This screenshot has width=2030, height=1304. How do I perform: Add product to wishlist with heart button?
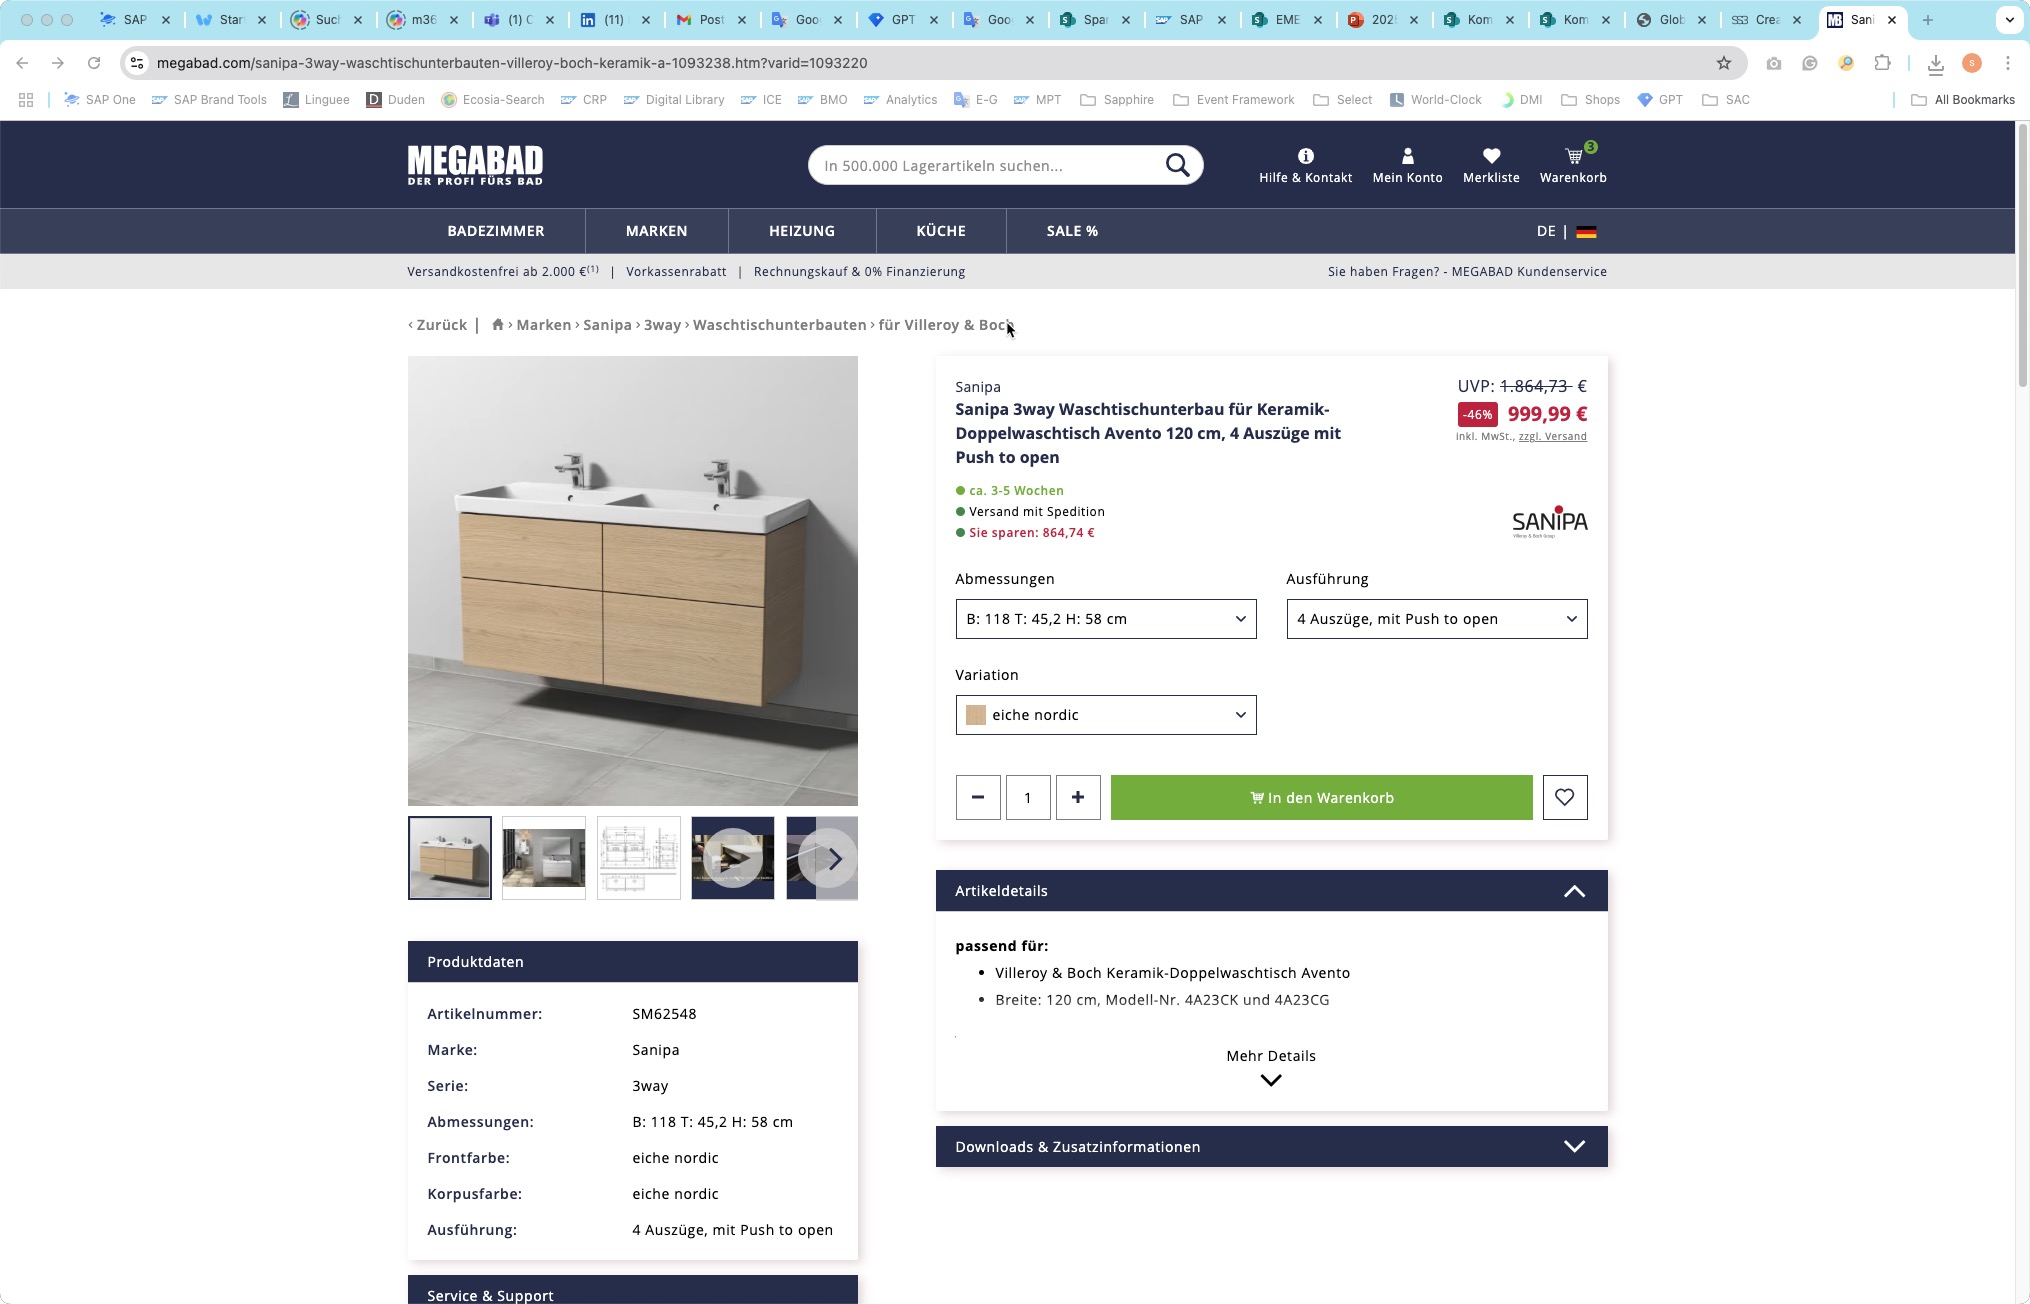click(1564, 797)
